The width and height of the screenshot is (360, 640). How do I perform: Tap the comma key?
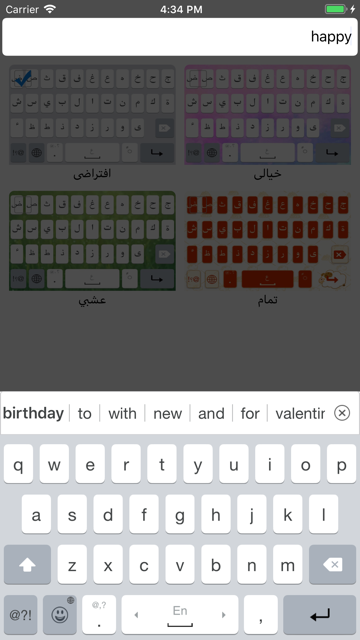[x=260, y=614]
